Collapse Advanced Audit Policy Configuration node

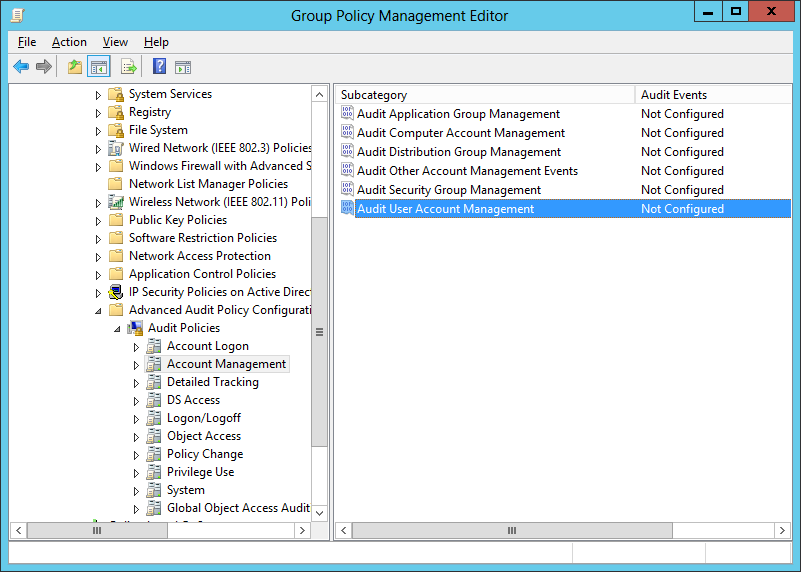[98, 311]
